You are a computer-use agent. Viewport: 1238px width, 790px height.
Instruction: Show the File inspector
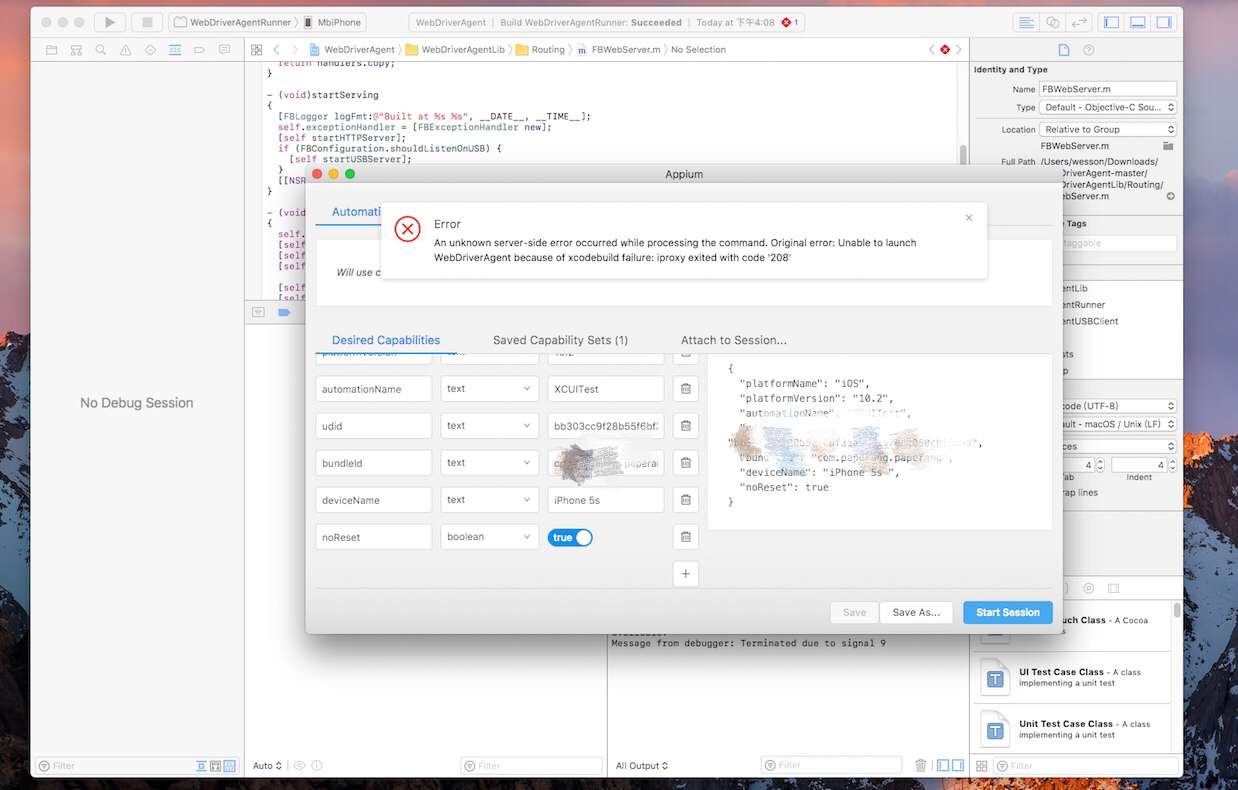coord(1064,49)
